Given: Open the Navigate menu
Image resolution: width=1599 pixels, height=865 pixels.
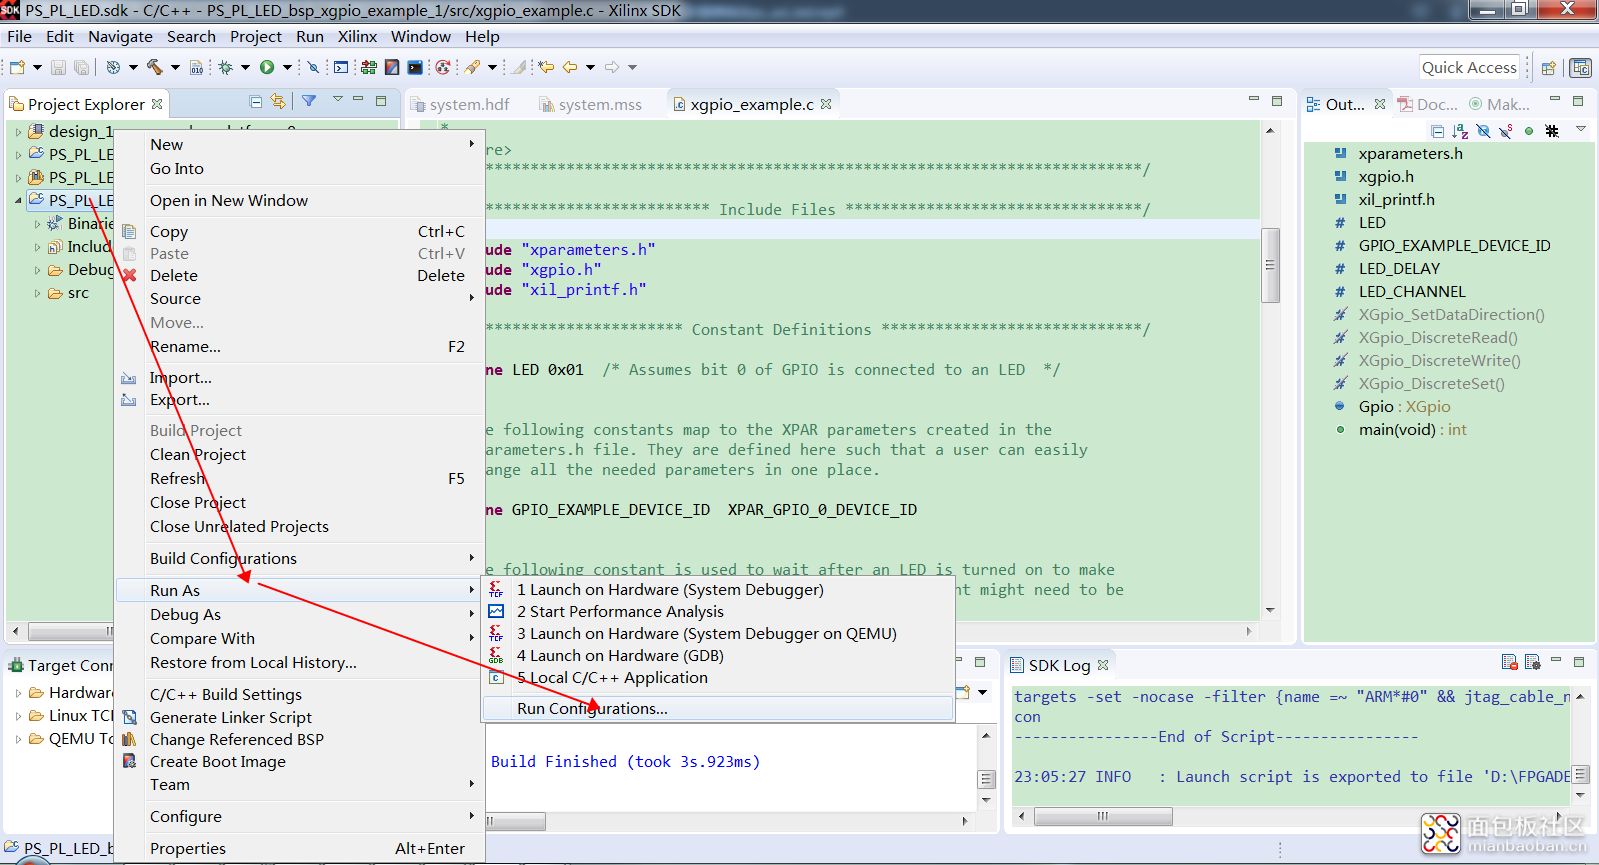Looking at the screenshot, I should (x=120, y=36).
